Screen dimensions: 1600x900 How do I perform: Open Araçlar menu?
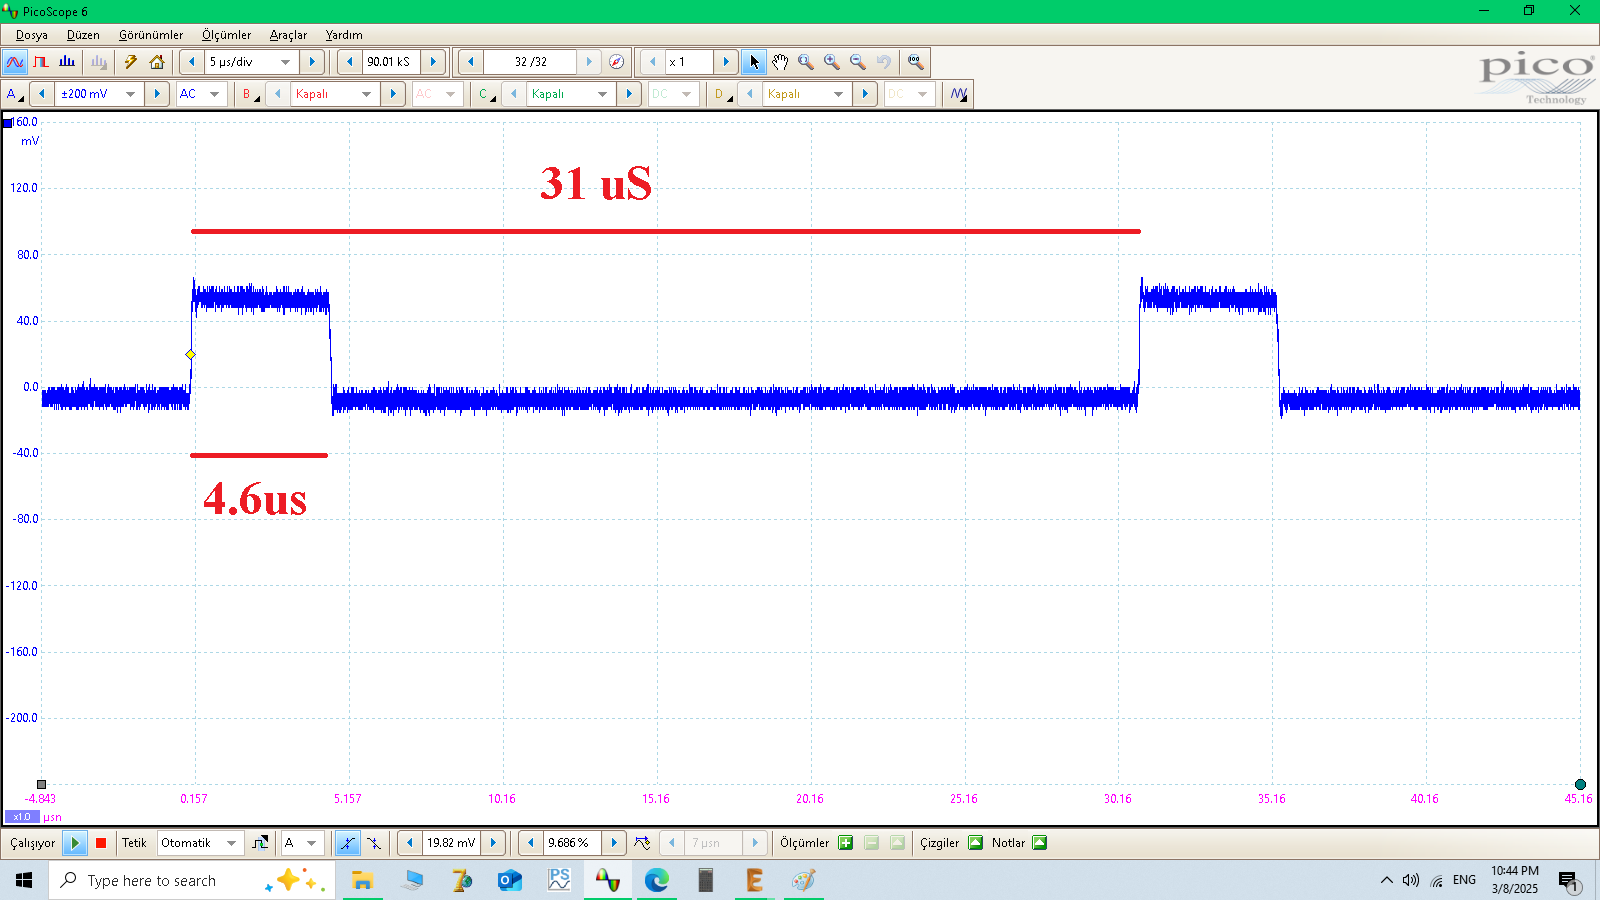tap(288, 35)
